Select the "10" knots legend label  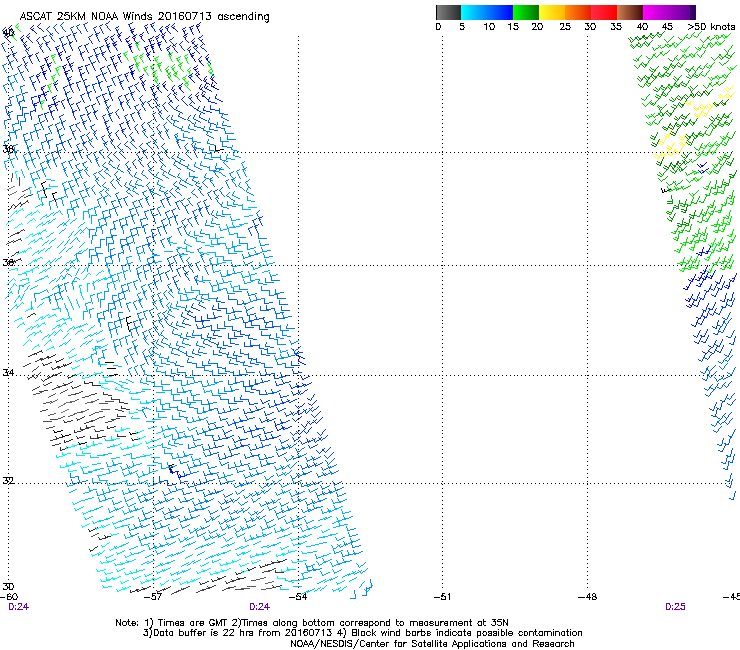click(x=489, y=27)
